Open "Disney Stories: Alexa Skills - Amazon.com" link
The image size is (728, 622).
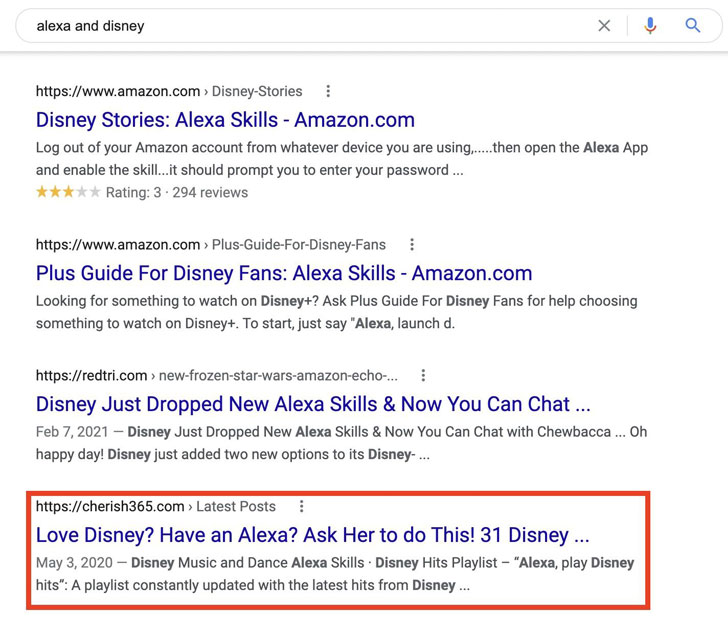[x=225, y=120]
